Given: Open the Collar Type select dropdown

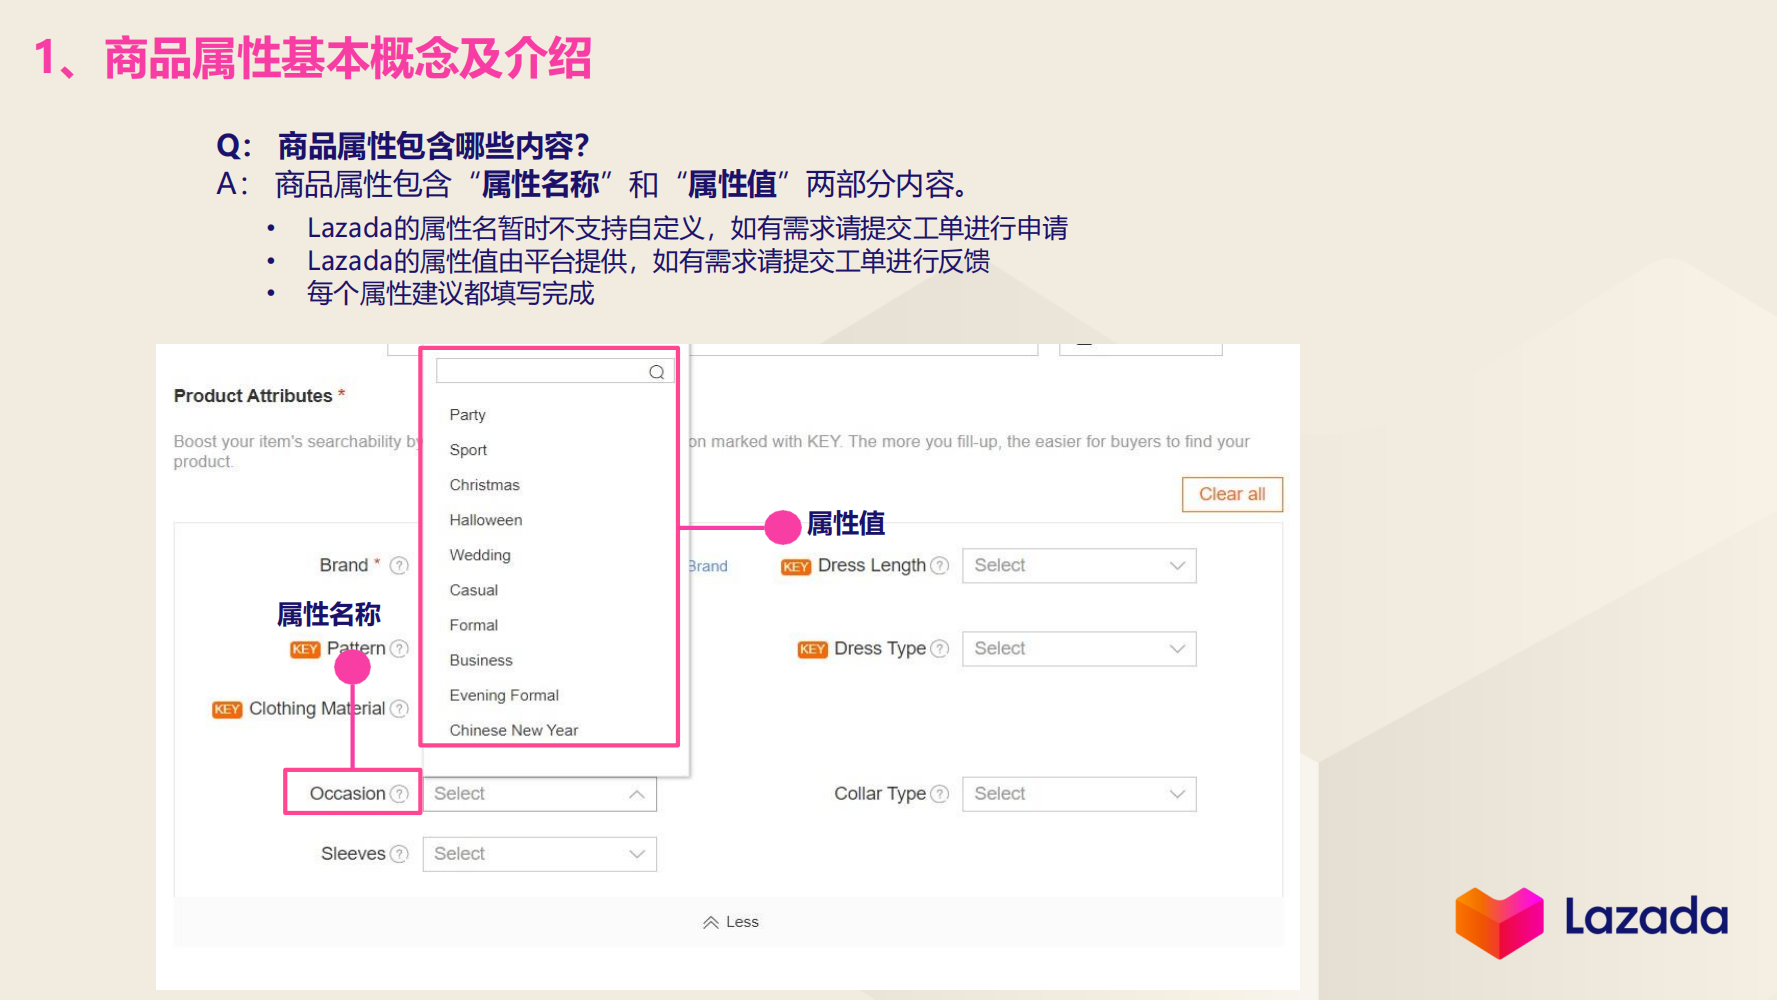Looking at the screenshot, I should [x=1079, y=793].
